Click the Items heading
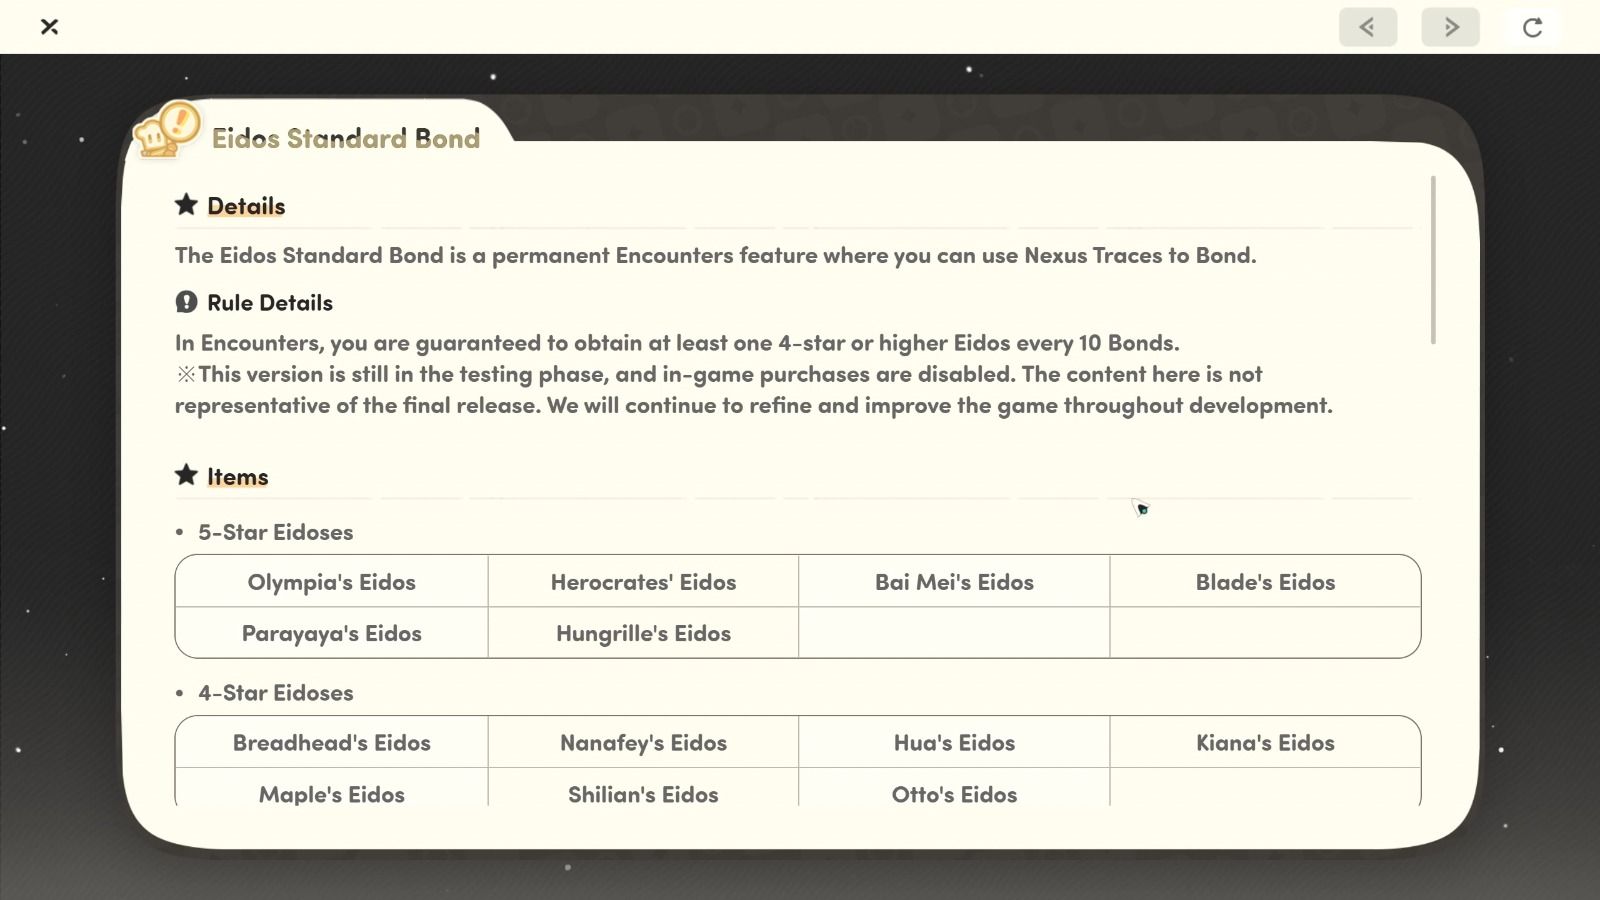Screen dimensions: 1600x900 (237, 477)
